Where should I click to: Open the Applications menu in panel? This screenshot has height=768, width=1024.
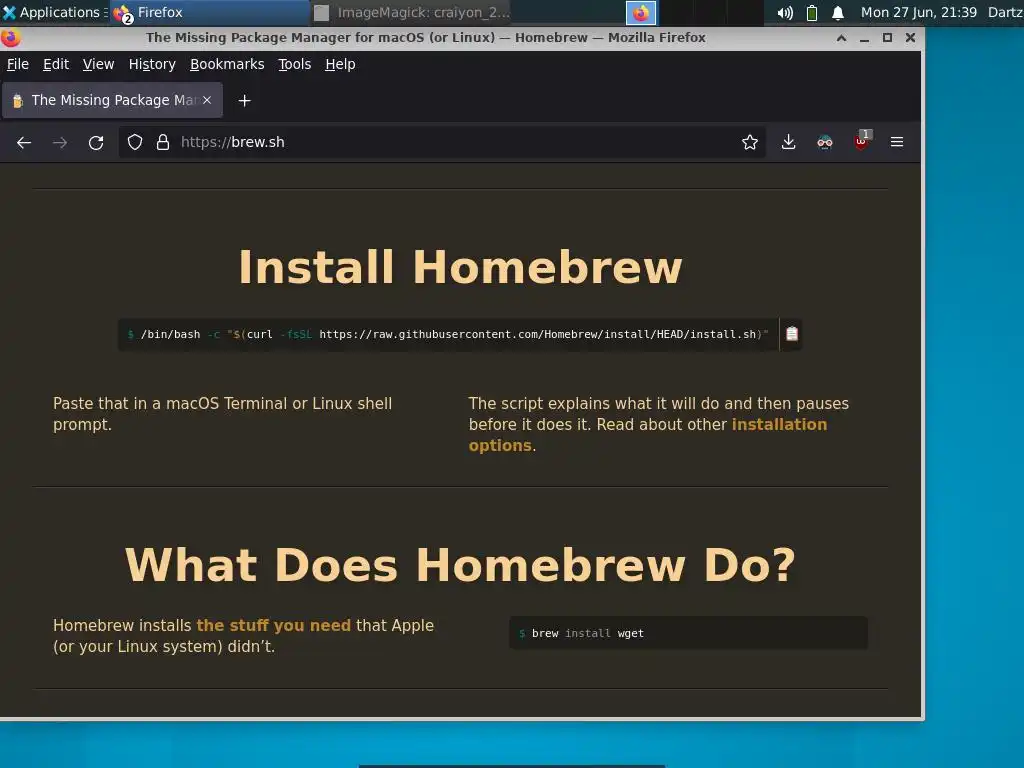click(x=54, y=12)
